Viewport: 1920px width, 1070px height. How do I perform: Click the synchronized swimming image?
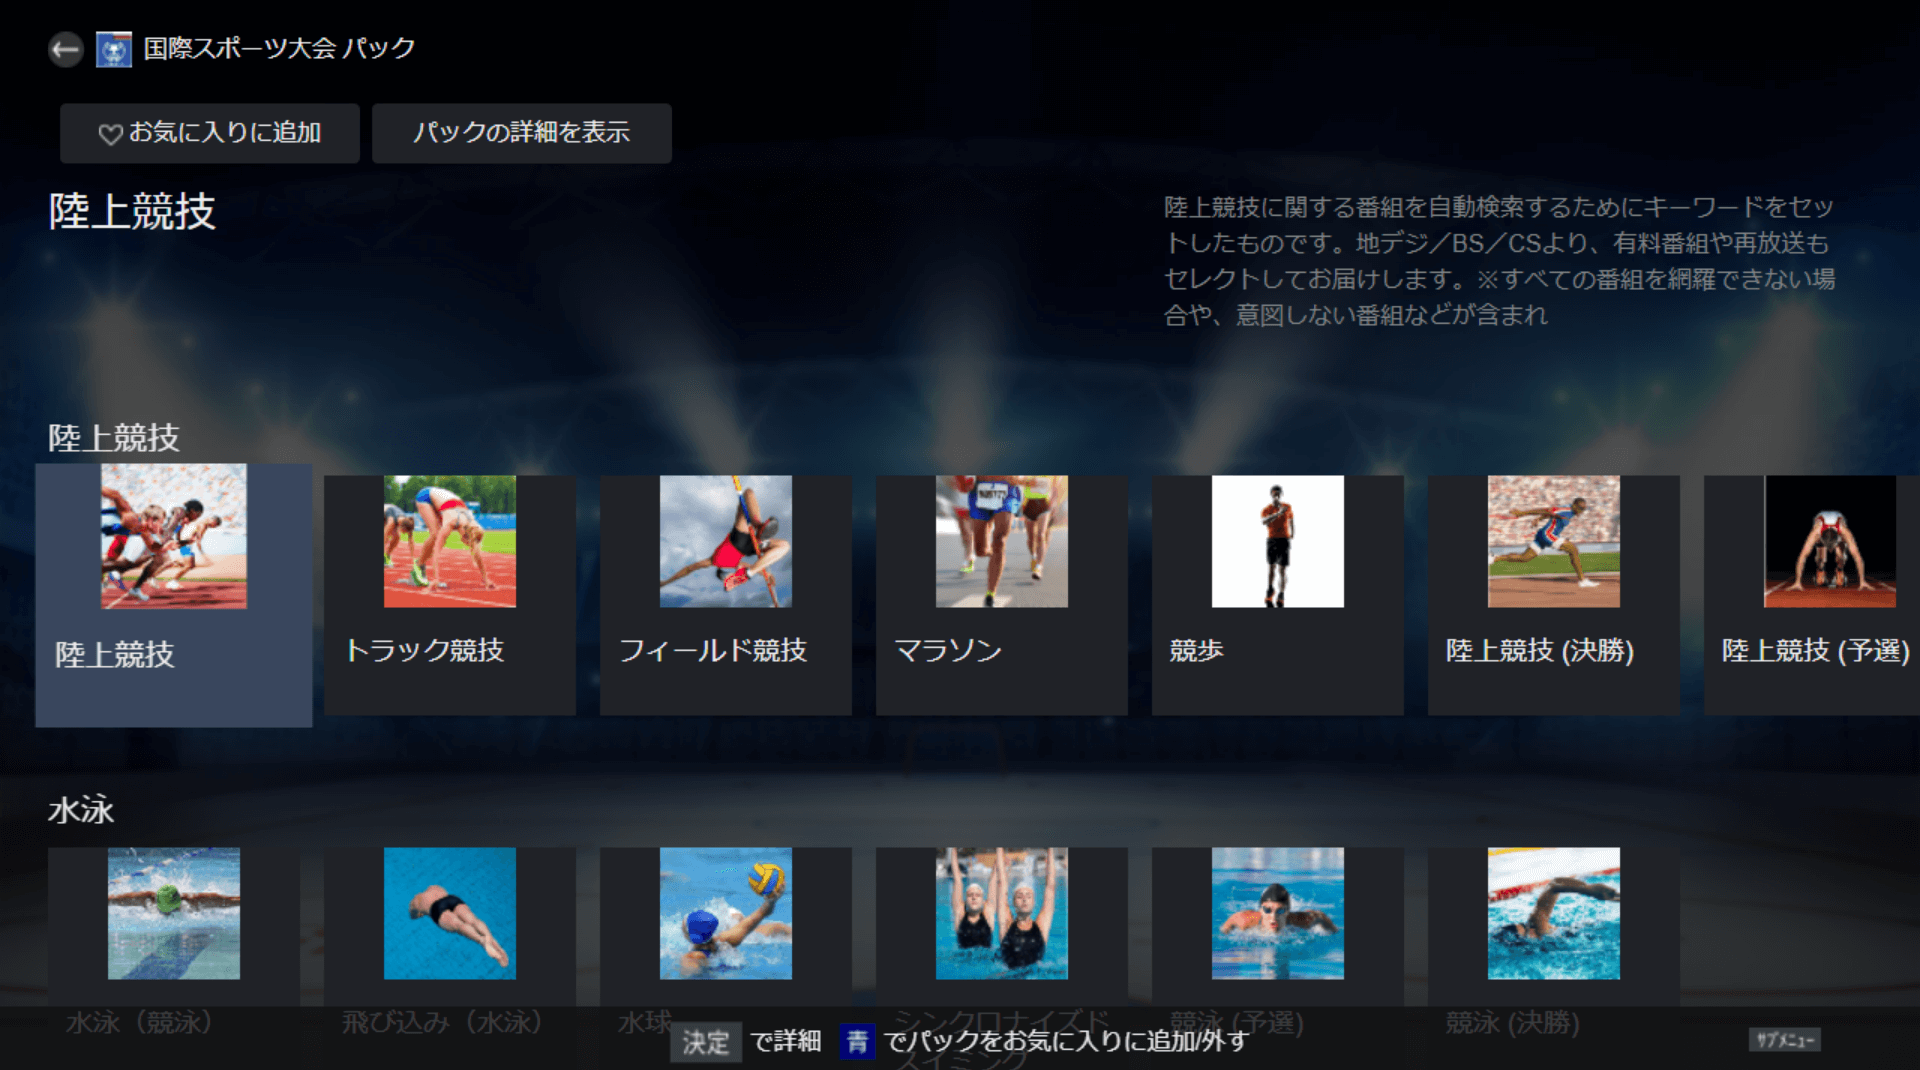[1002, 913]
